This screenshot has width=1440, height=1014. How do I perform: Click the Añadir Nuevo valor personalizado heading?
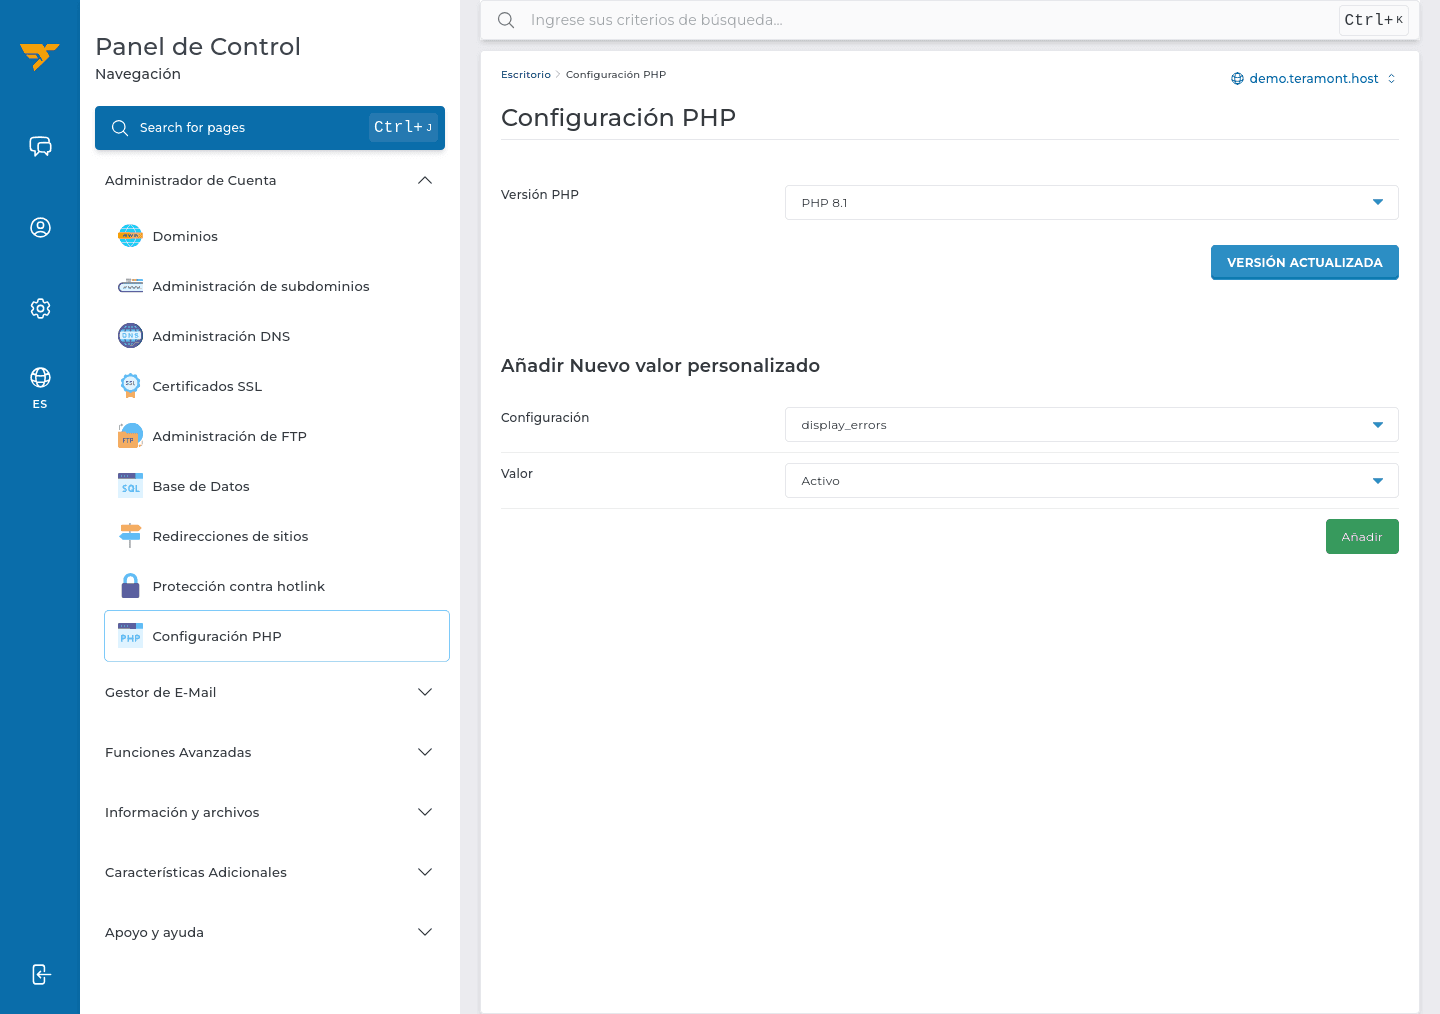[660, 366]
